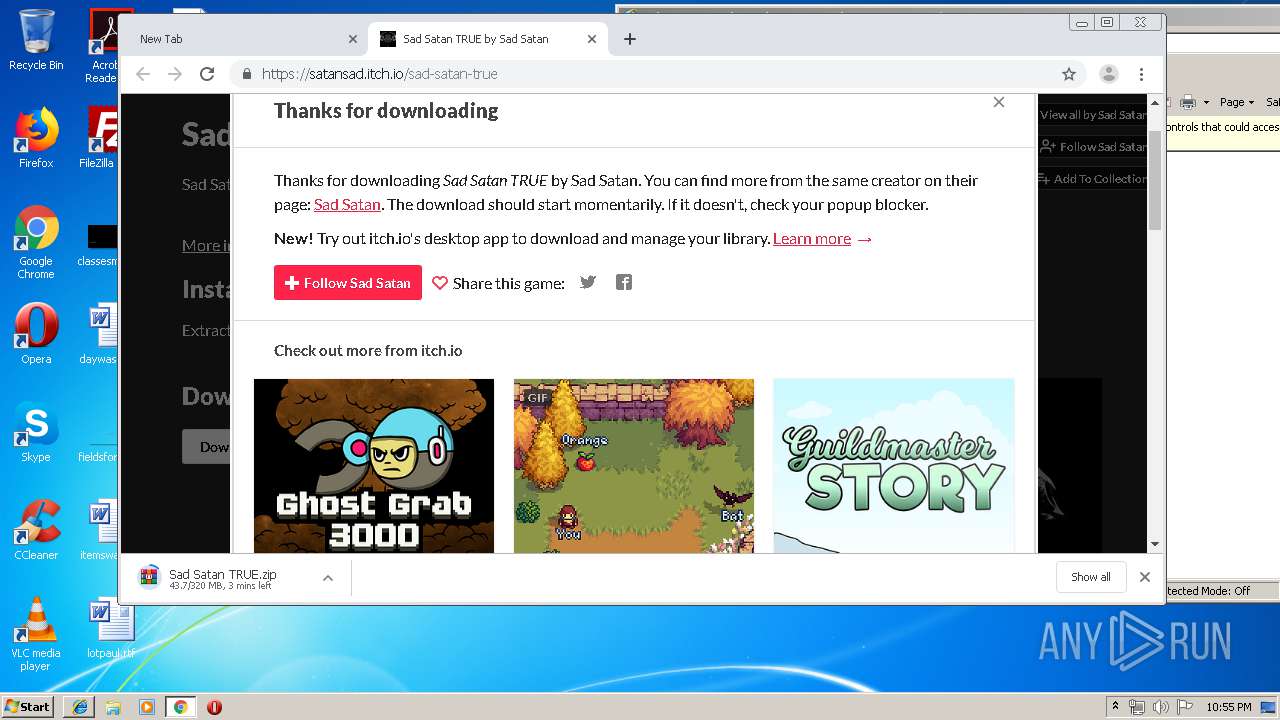Open Guildmaster Story game thumbnail
Image resolution: width=1280 pixels, height=720 pixels.
coord(894,466)
